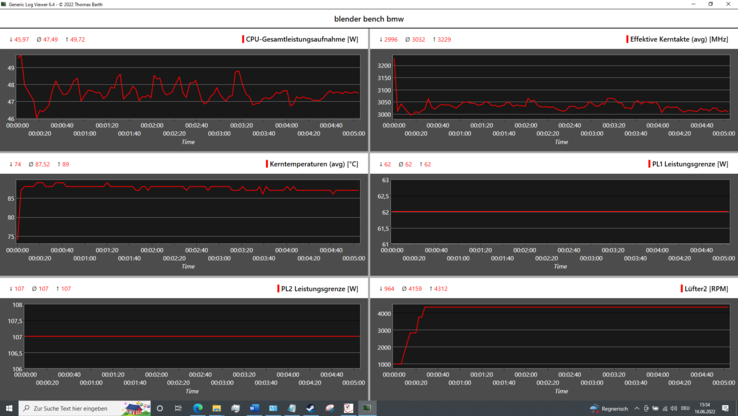Click the blender bench bmw heading
Viewport: 738px width, 416px height.
(369, 19)
